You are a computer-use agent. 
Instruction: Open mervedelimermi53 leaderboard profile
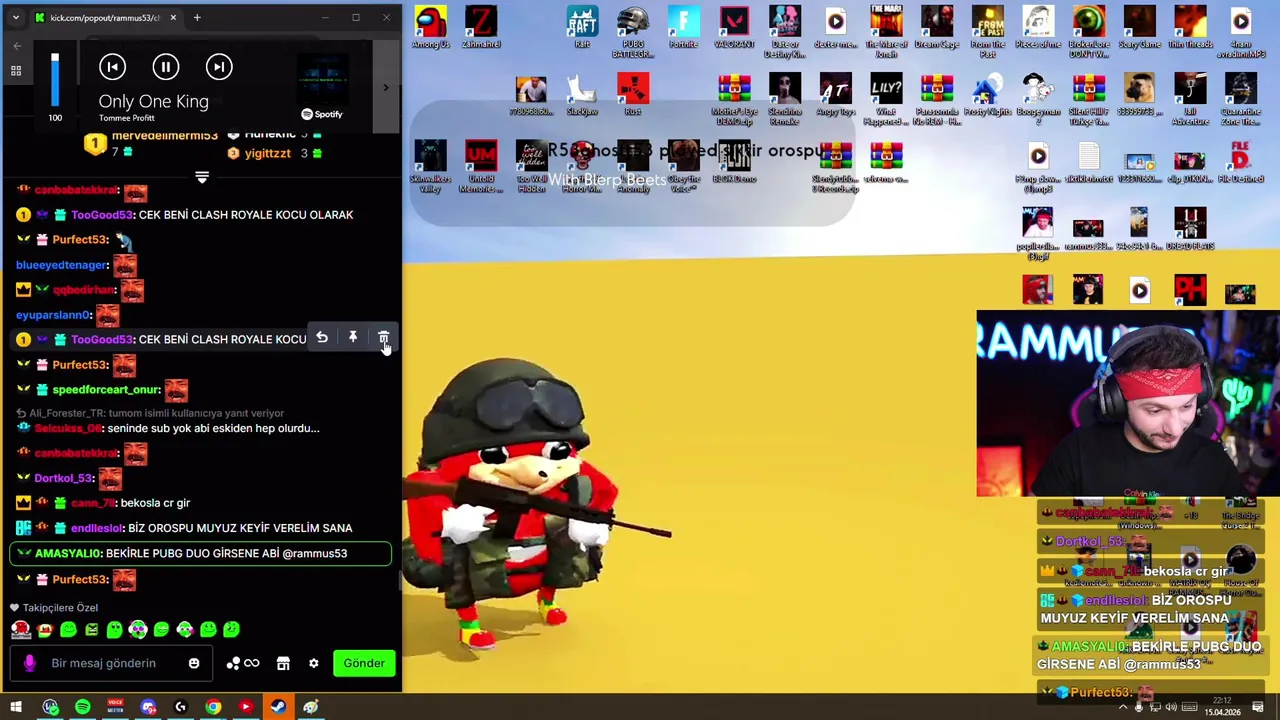coord(164,135)
